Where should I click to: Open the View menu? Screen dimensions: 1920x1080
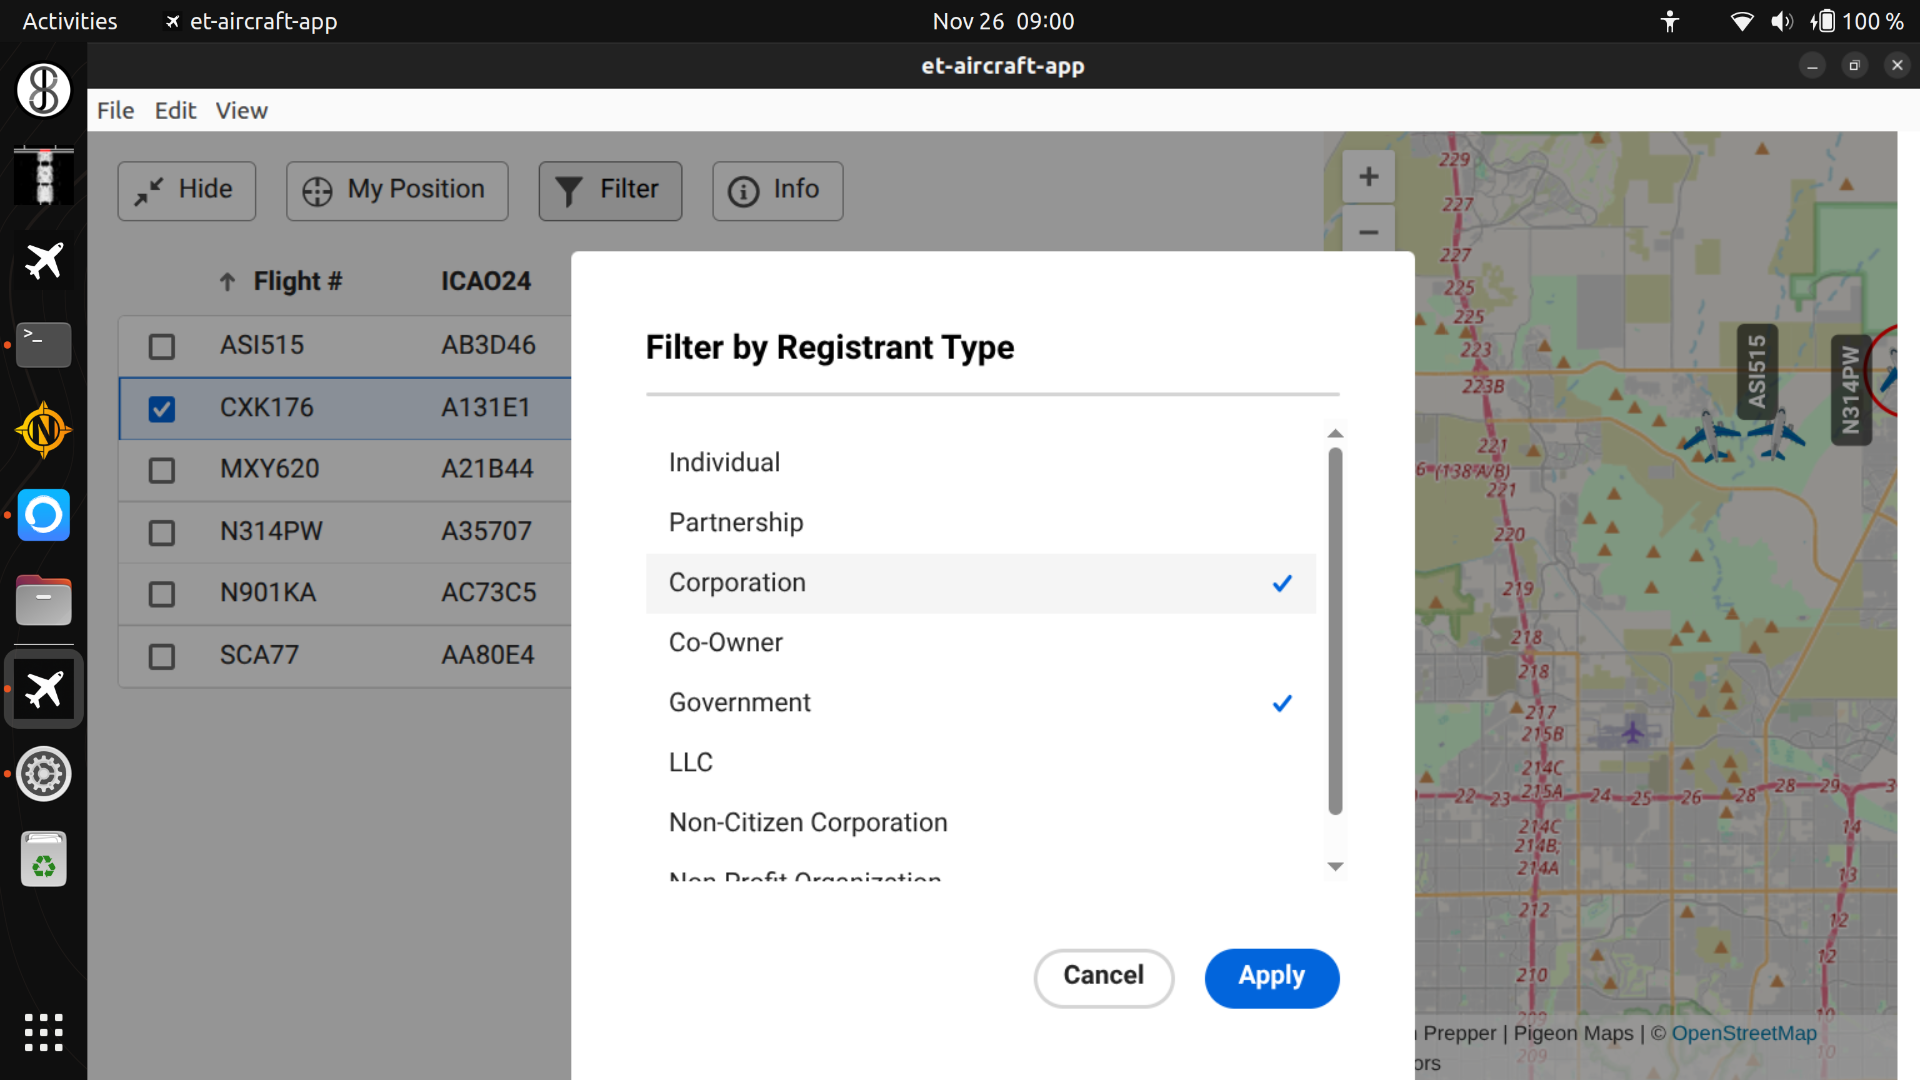click(x=241, y=110)
